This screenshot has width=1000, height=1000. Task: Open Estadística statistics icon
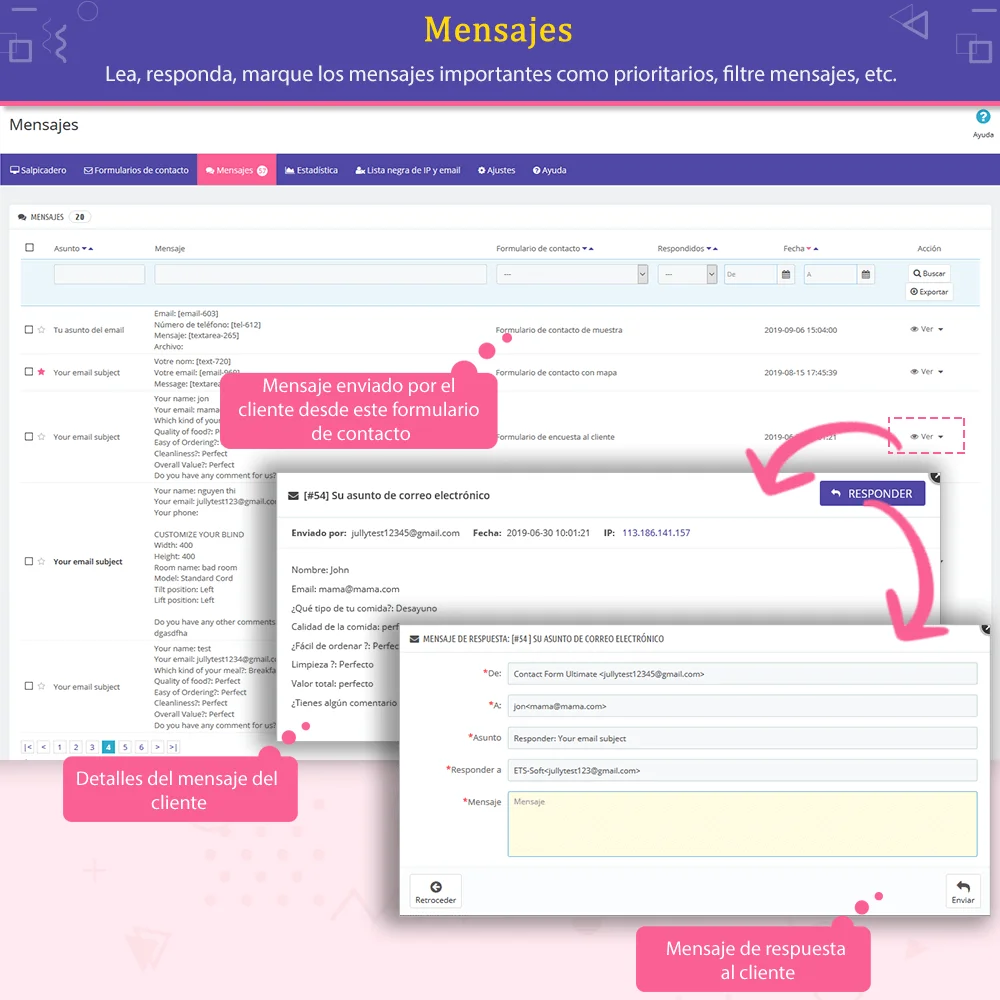coord(288,170)
